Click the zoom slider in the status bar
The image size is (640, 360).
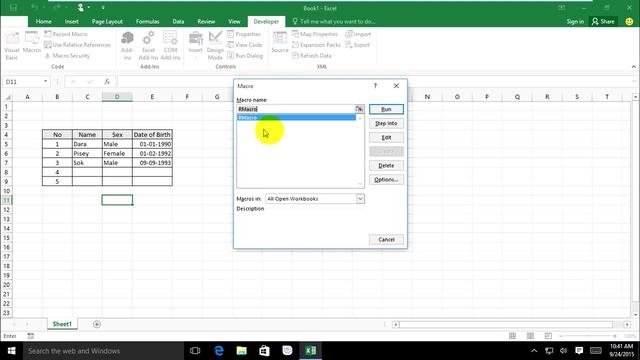tap(589, 336)
